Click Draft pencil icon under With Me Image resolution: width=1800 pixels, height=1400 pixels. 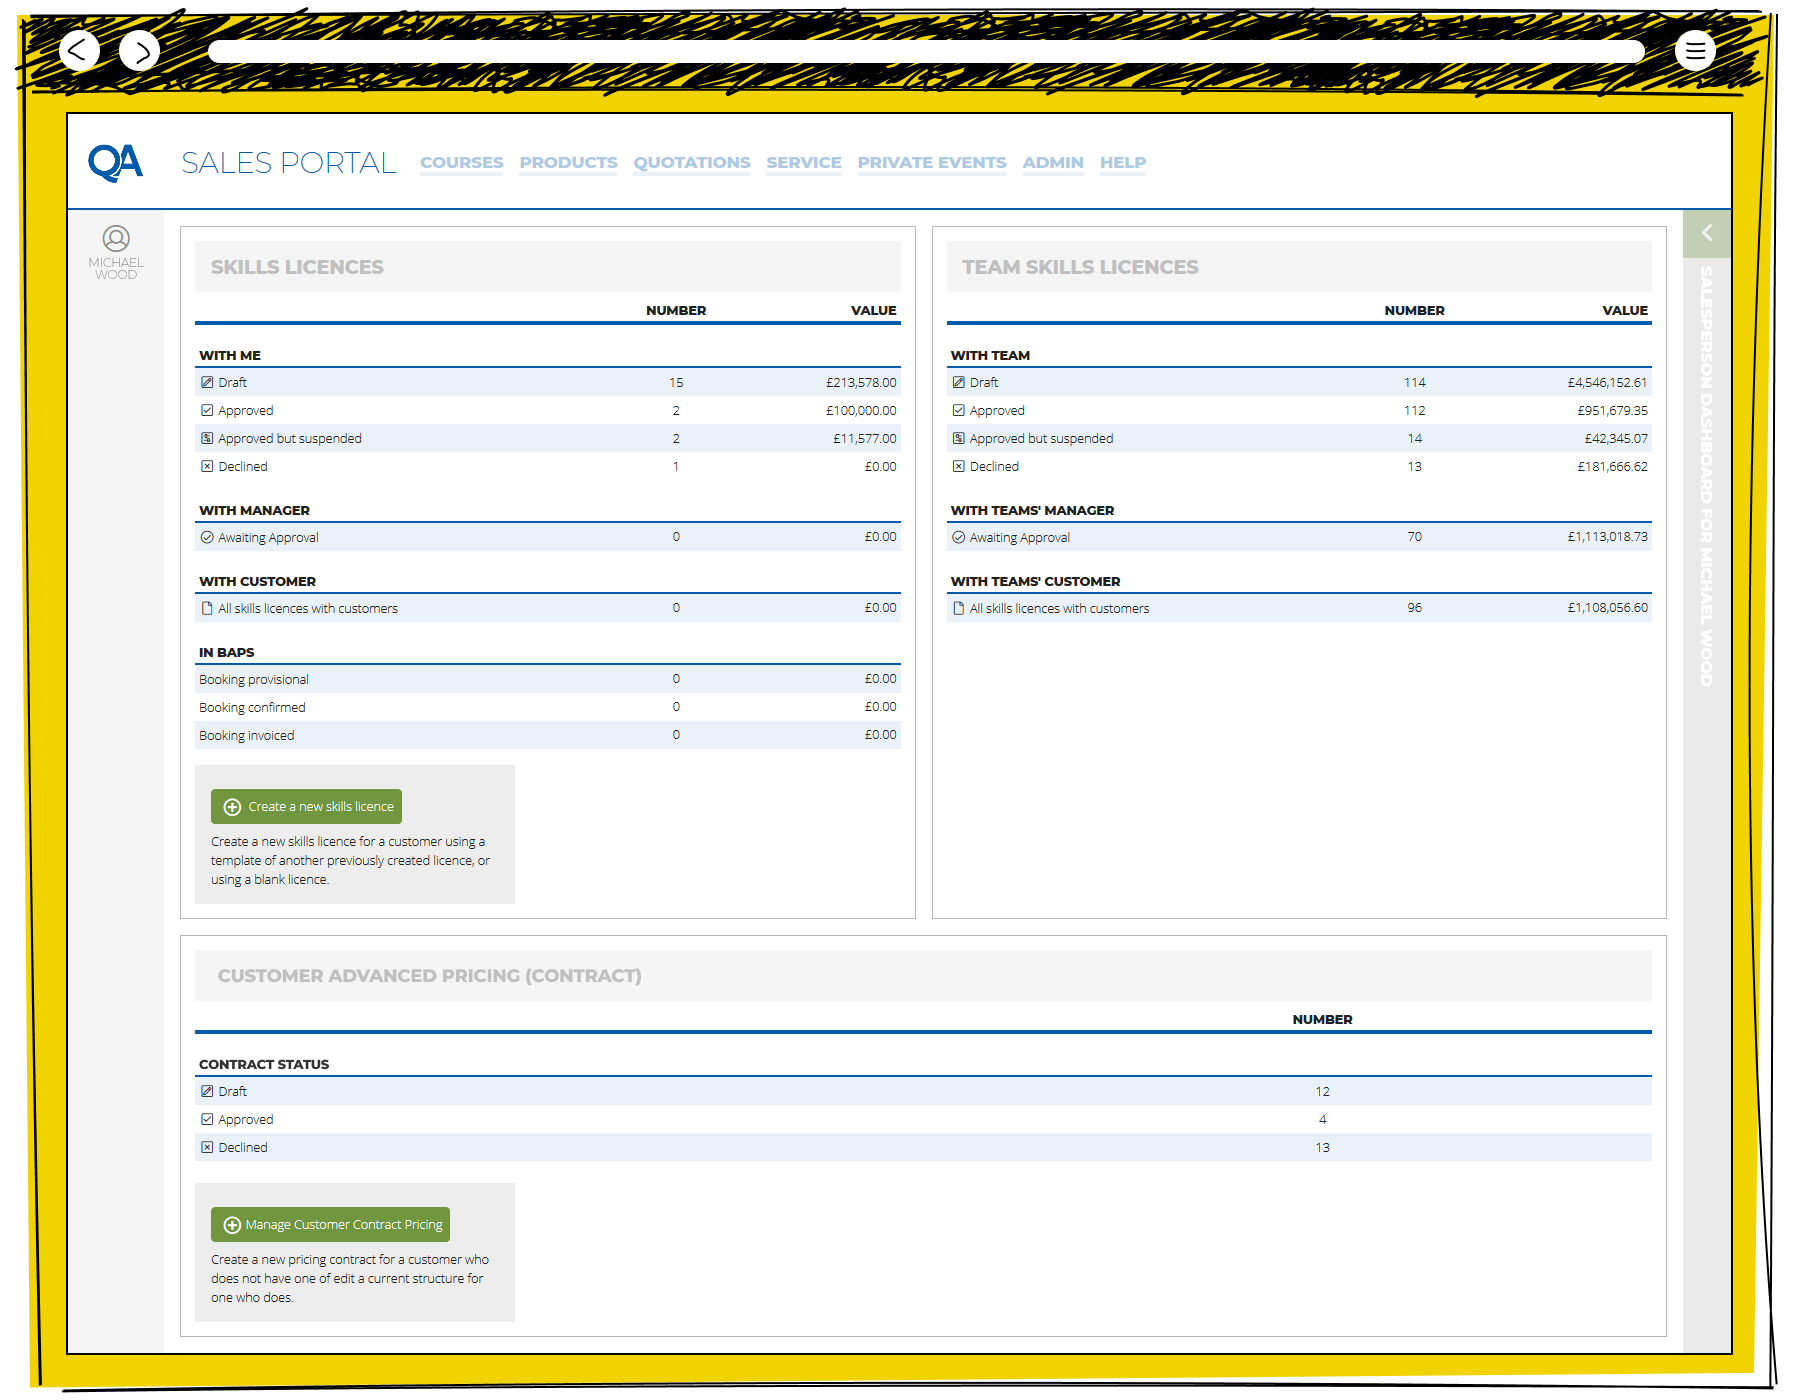coord(207,382)
